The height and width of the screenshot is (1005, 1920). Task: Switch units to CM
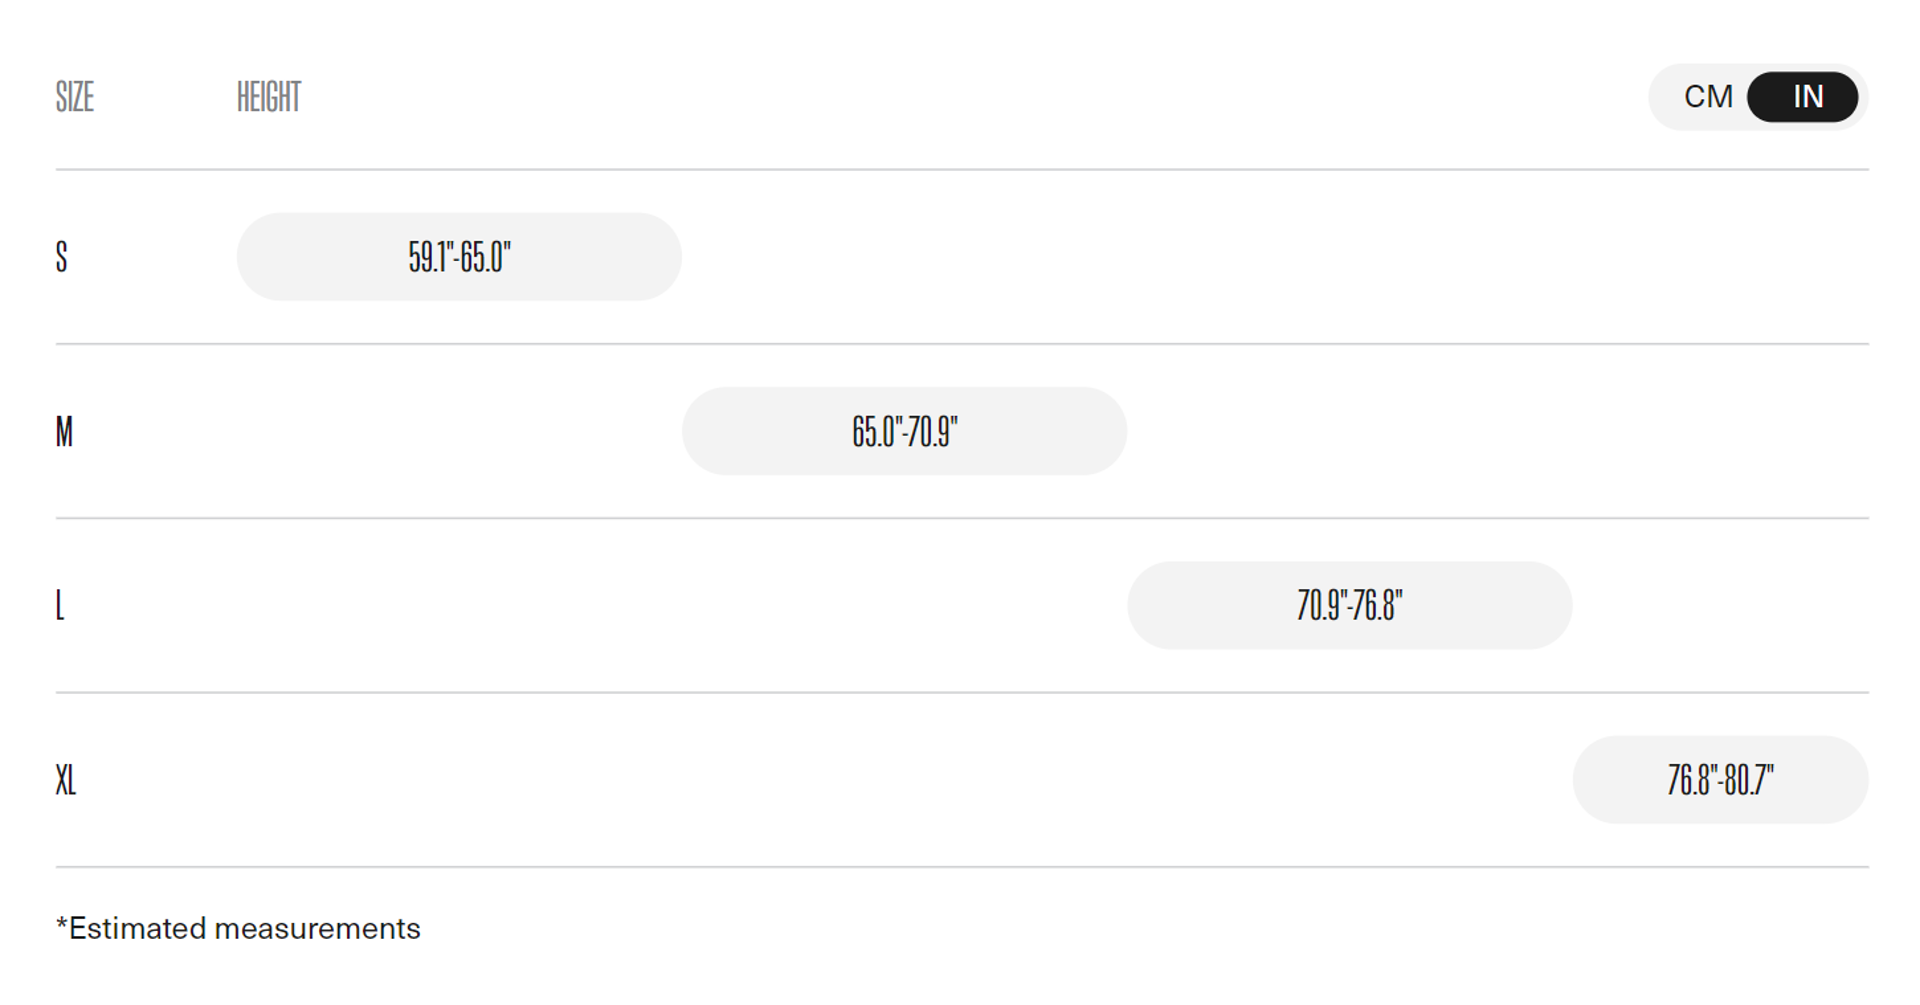coord(1707,97)
